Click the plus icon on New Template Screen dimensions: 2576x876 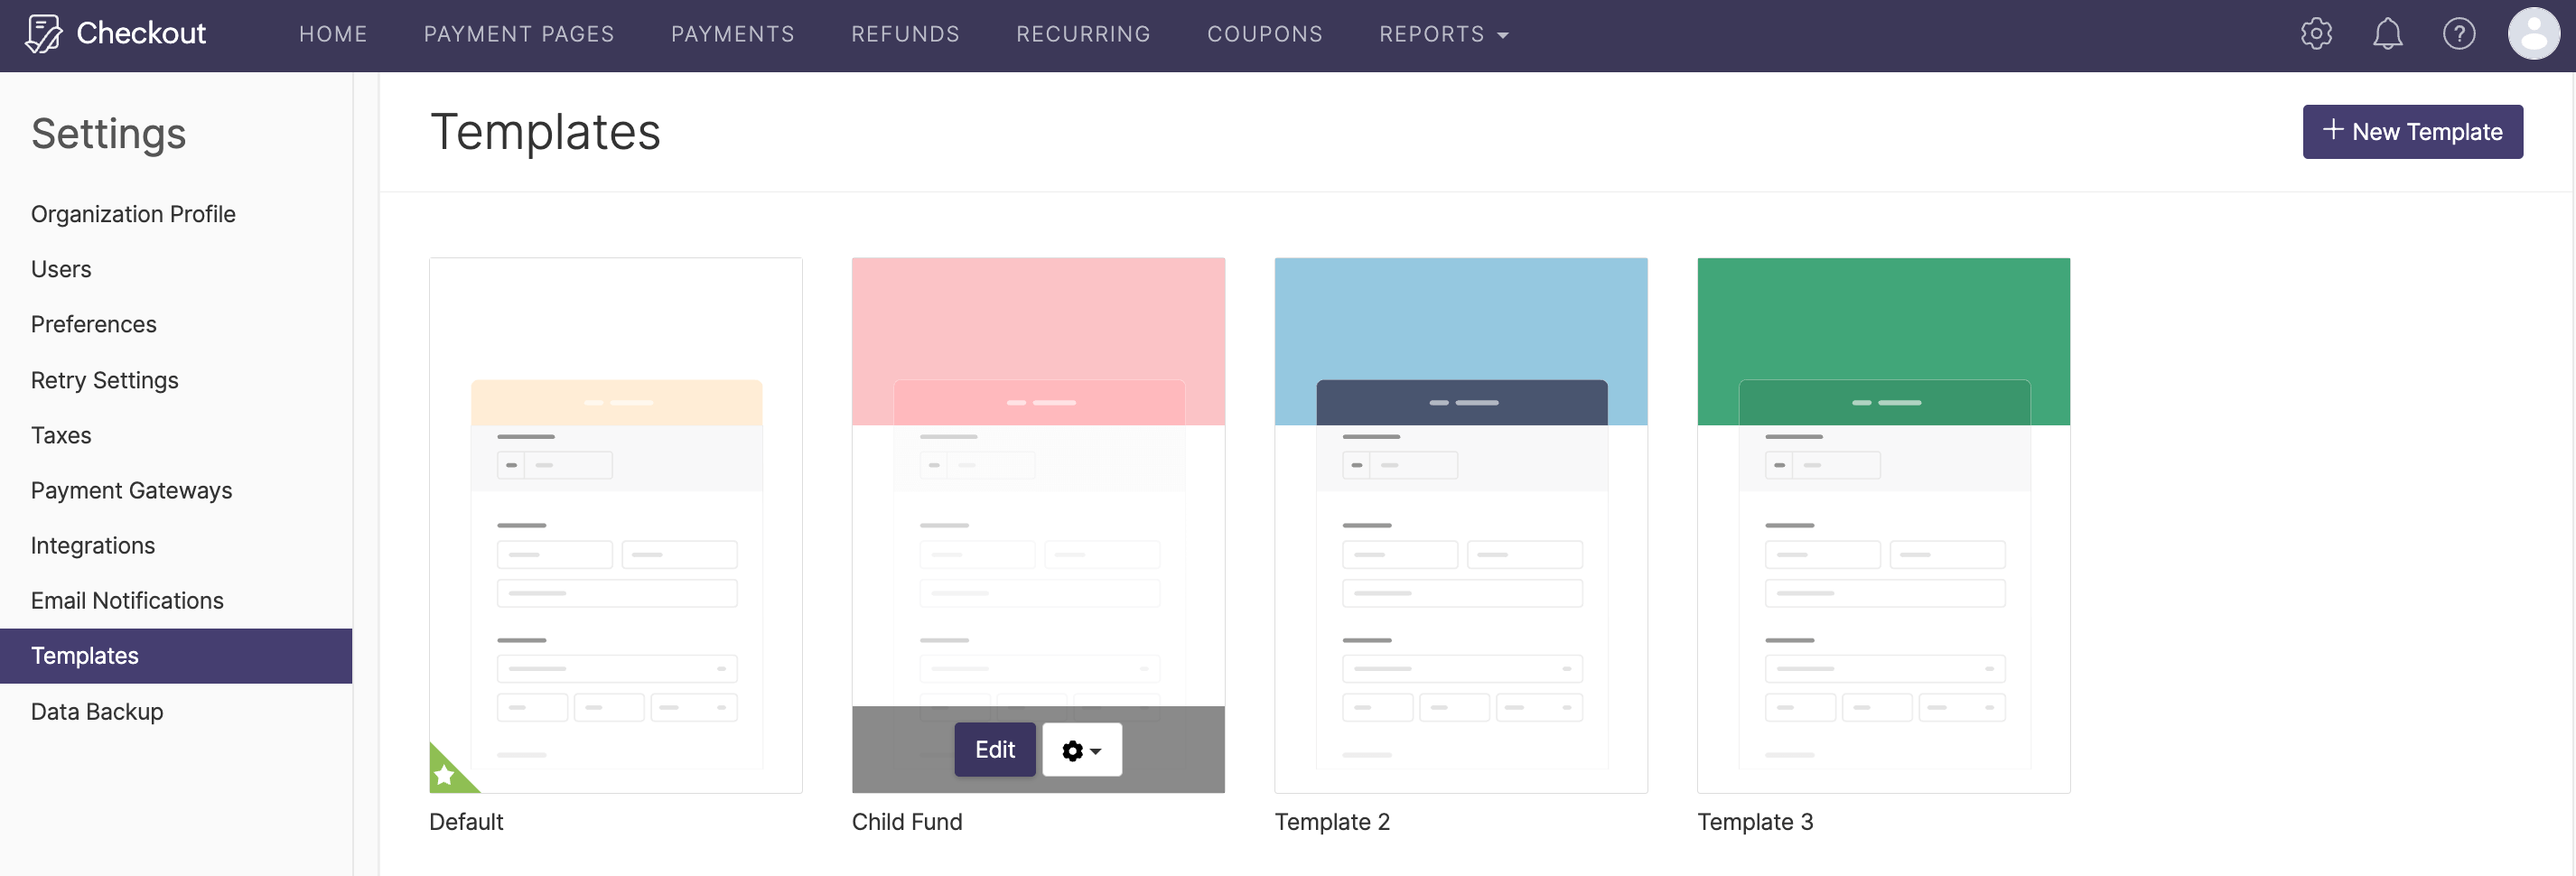pos(2333,131)
